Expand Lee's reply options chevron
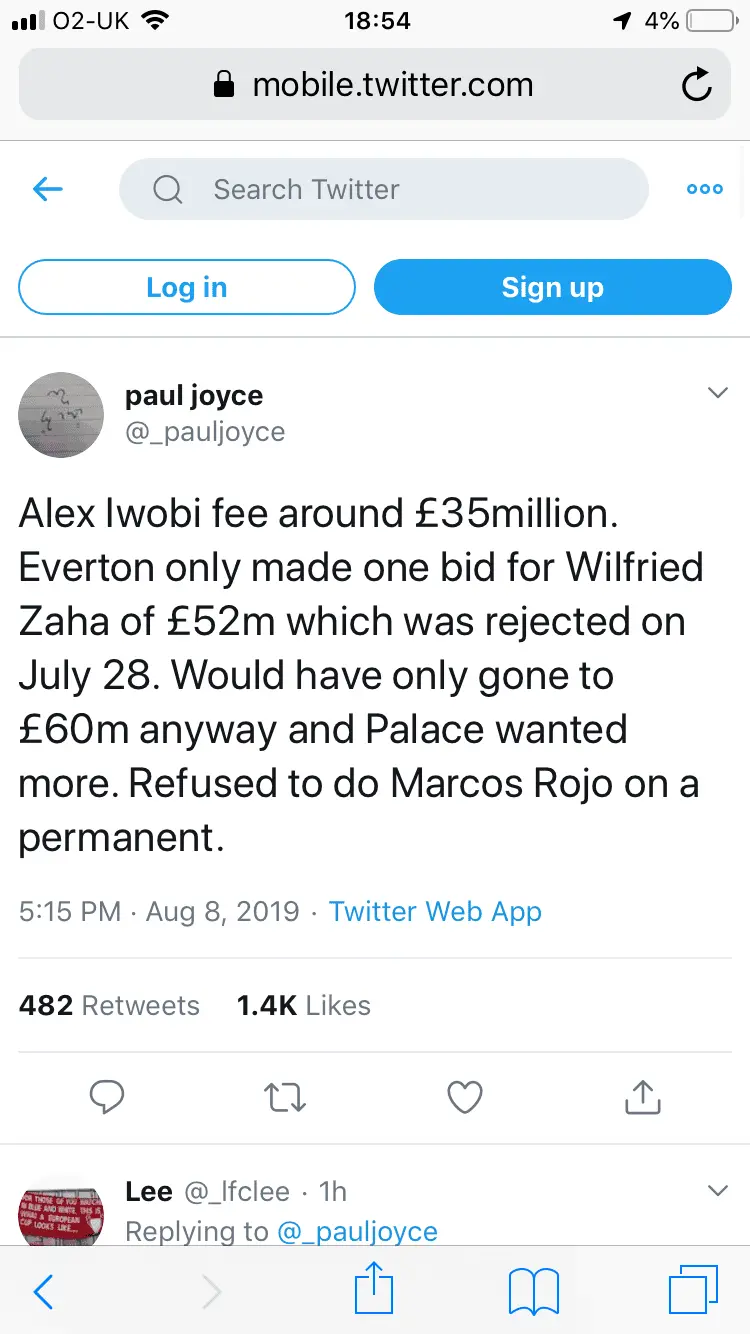This screenshot has height=1334, width=750. tap(717, 1190)
